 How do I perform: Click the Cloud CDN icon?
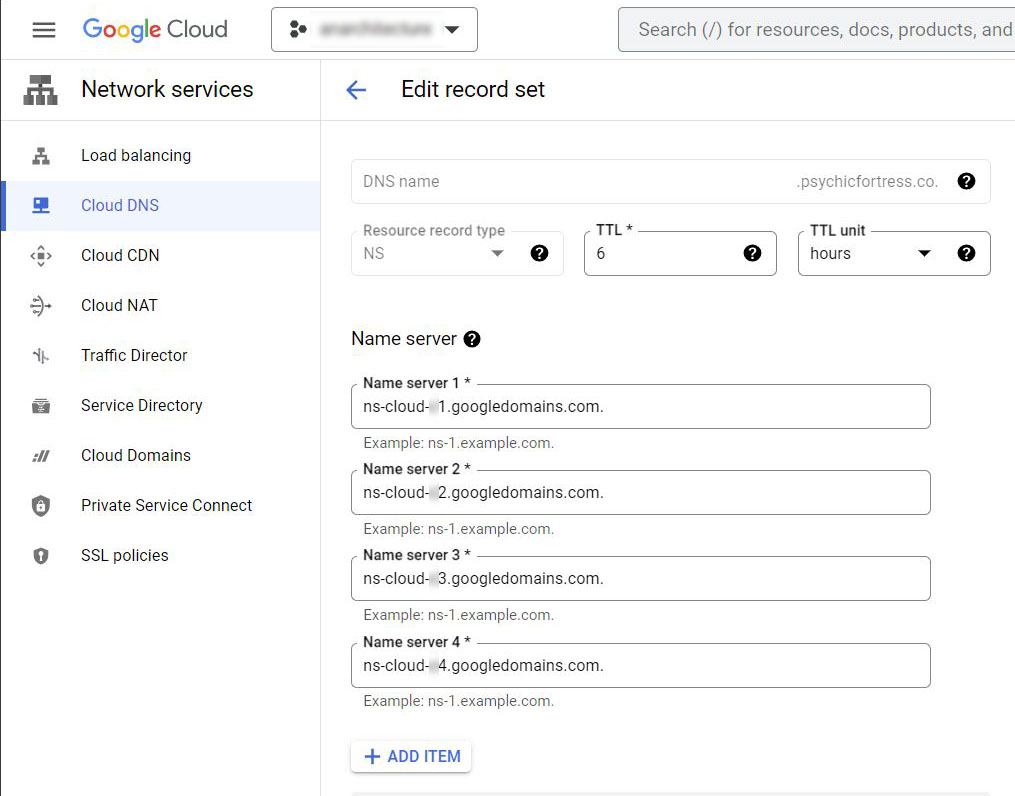[41, 256]
